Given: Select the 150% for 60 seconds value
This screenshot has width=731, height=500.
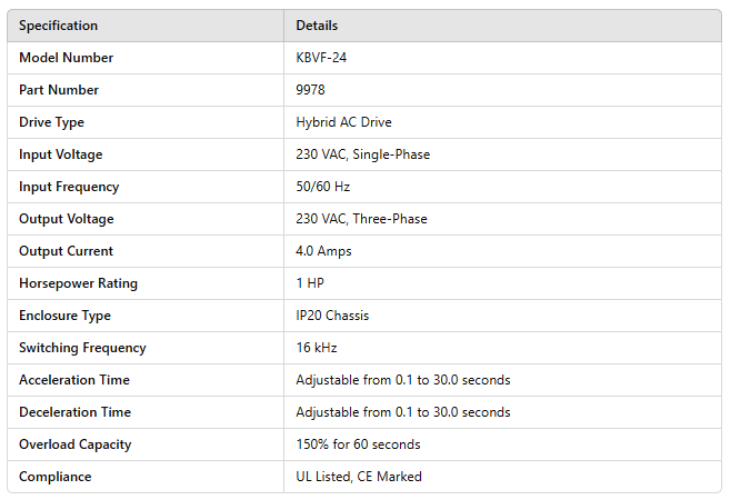Looking at the screenshot, I should 358,444.
